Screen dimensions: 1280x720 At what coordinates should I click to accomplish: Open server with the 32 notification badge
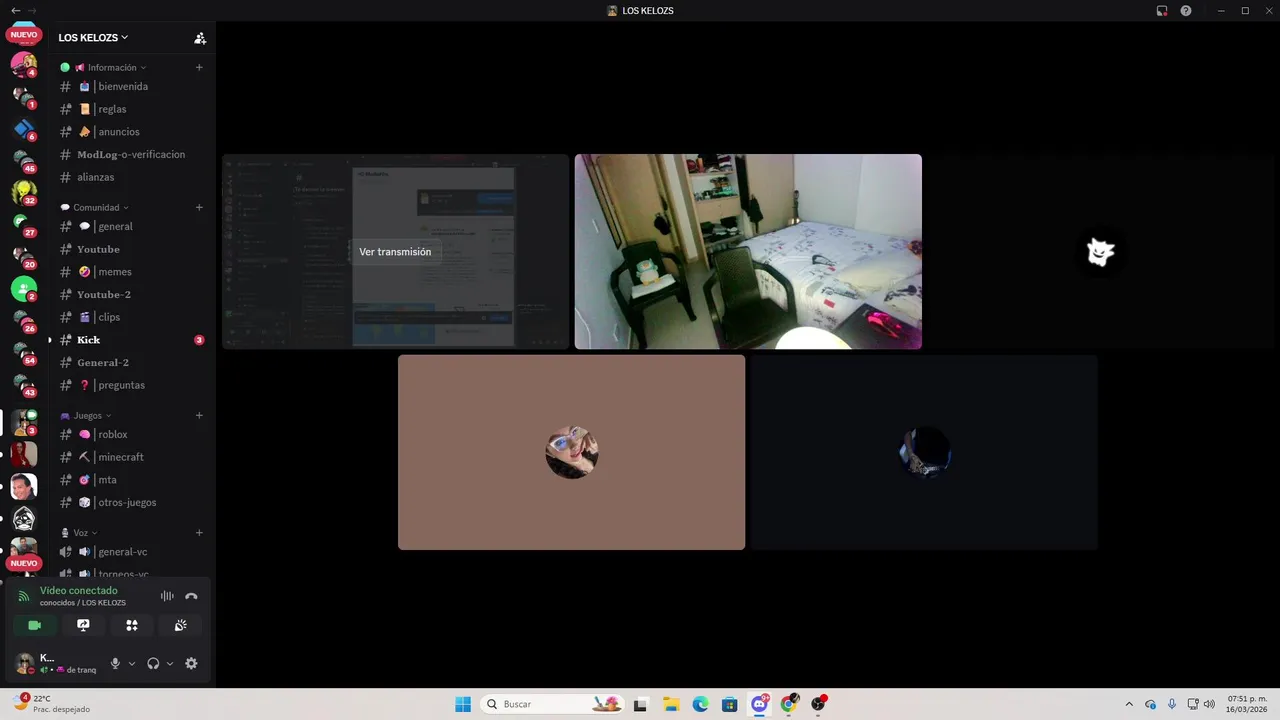24,192
